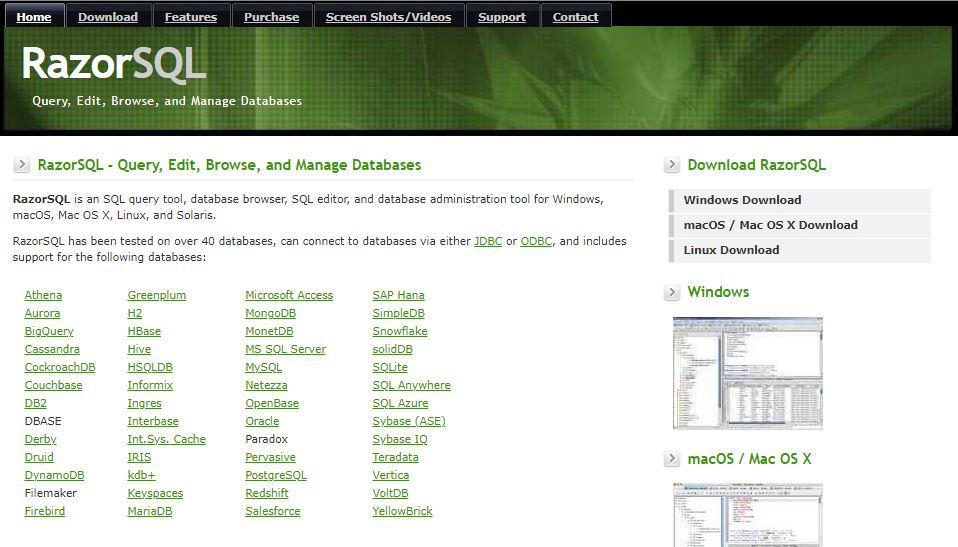Click the Linux Download button
This screenshot has height=547, width=958.
click(800, 250)
